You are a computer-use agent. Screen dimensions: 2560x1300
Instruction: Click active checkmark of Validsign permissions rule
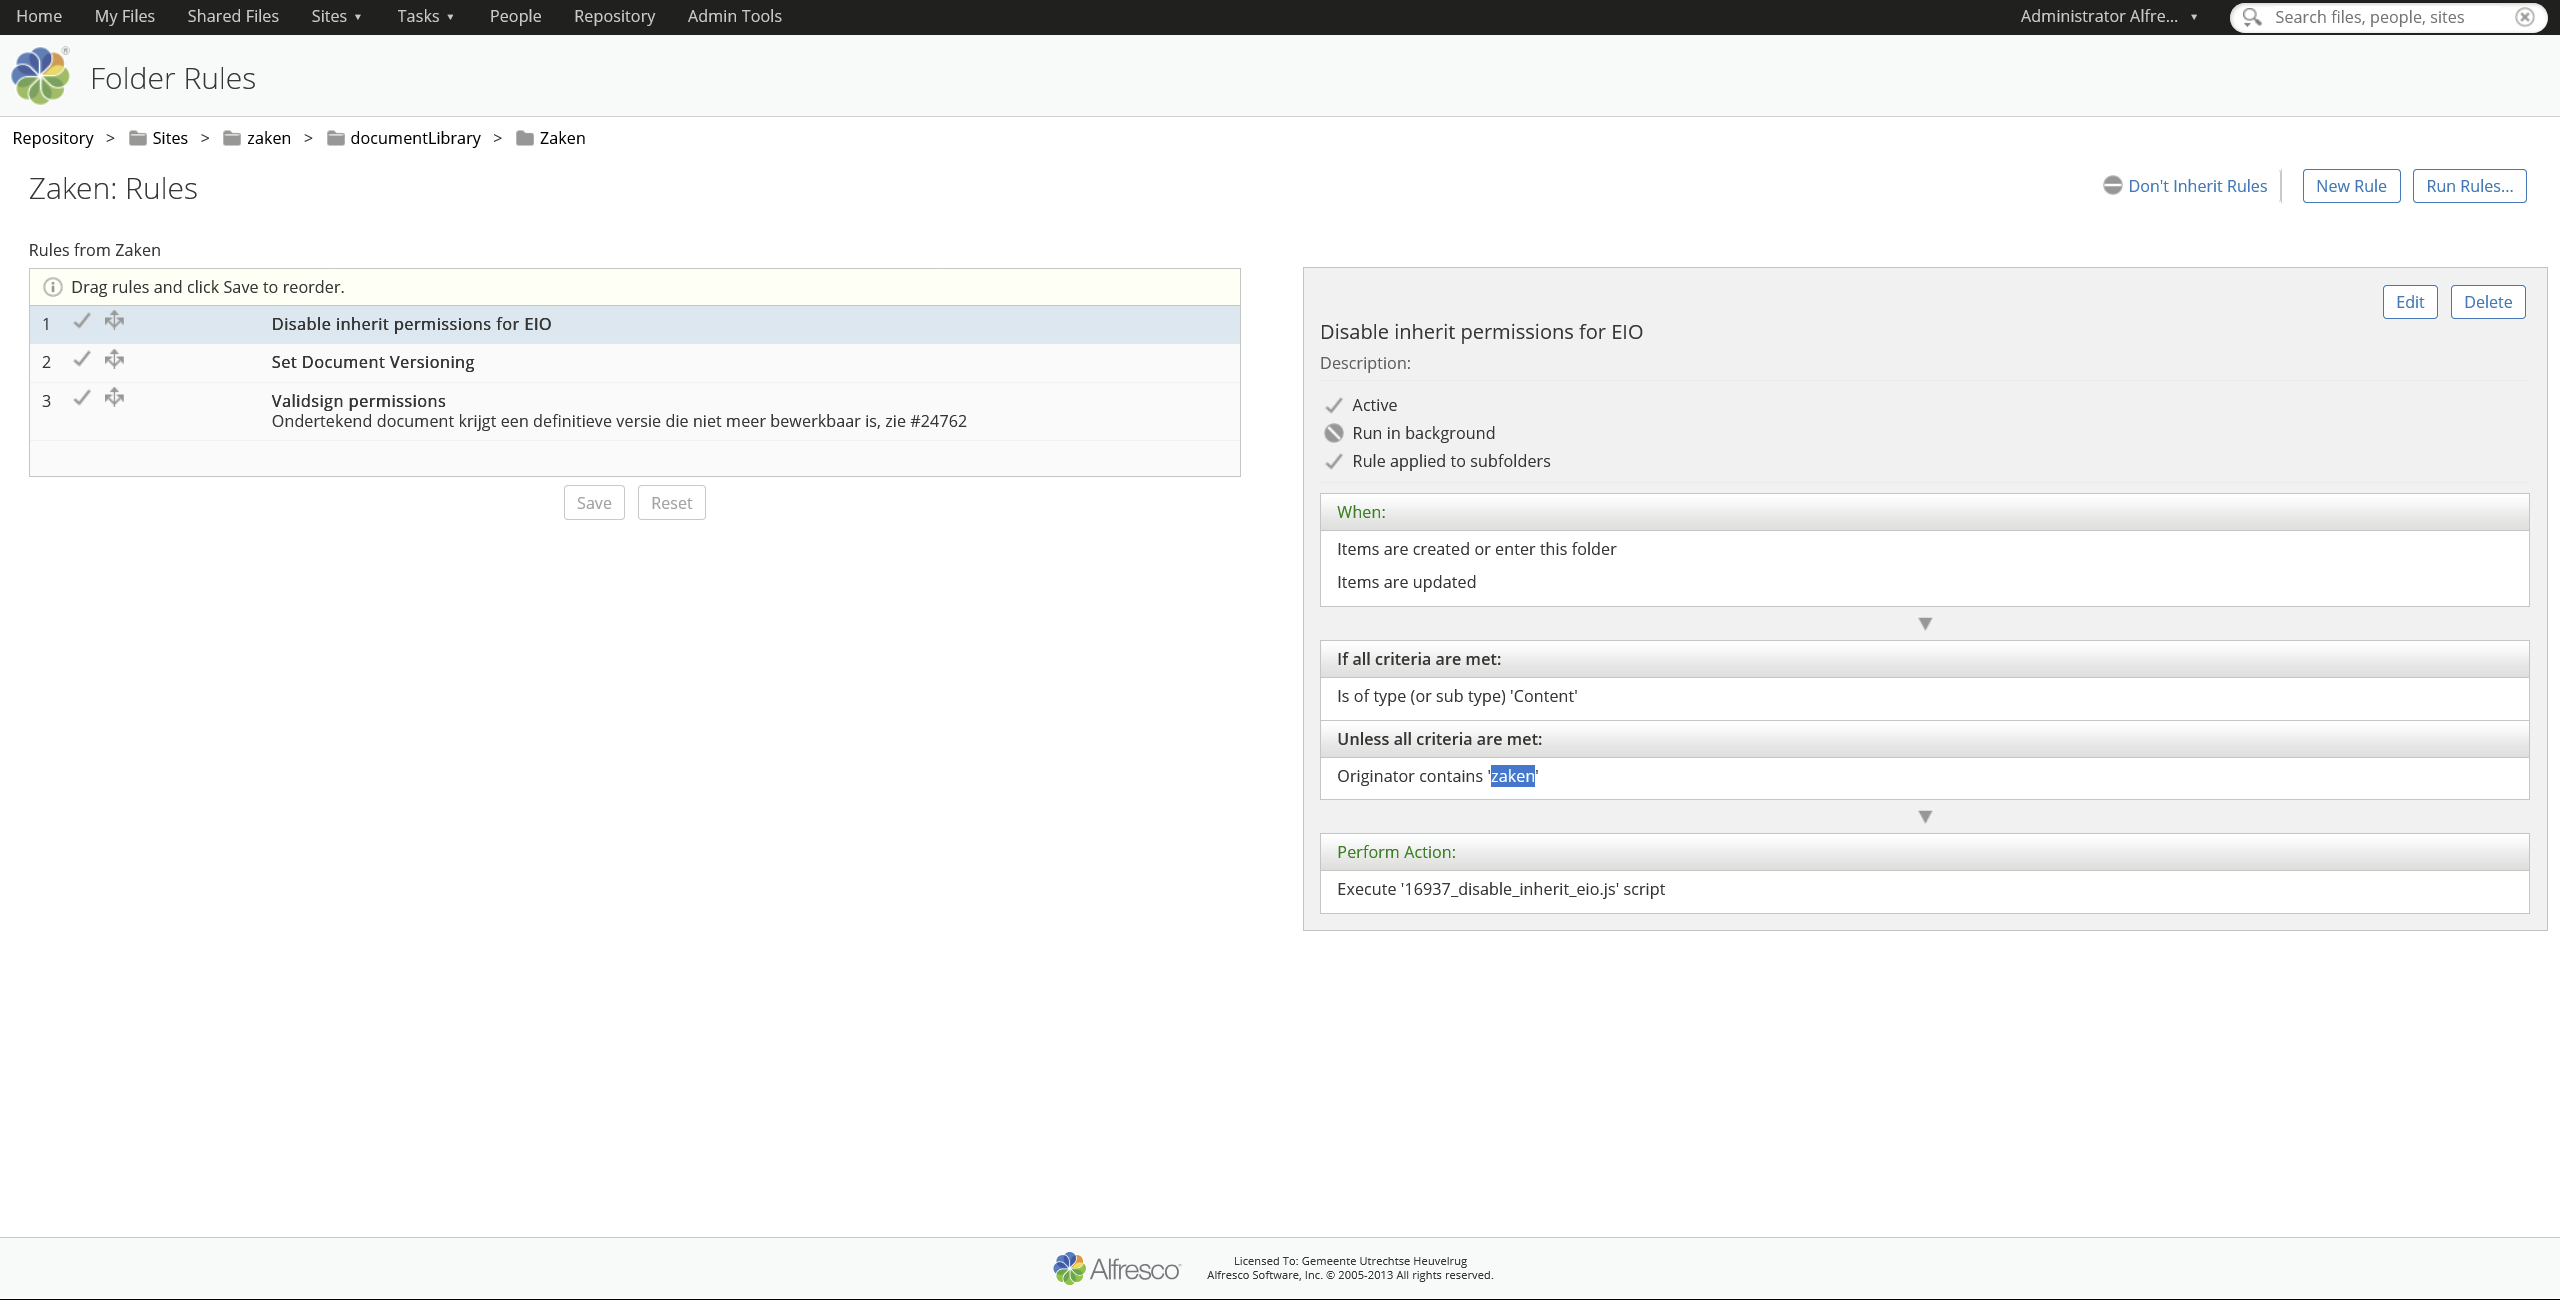pos(82,398)
